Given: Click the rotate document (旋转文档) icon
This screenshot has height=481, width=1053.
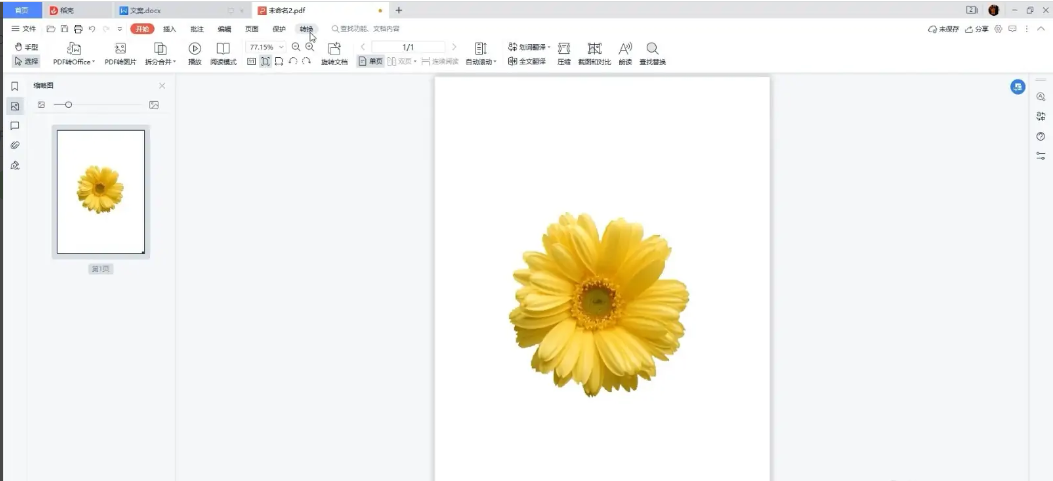Looking at the screenshot, I should pos(334,48).
